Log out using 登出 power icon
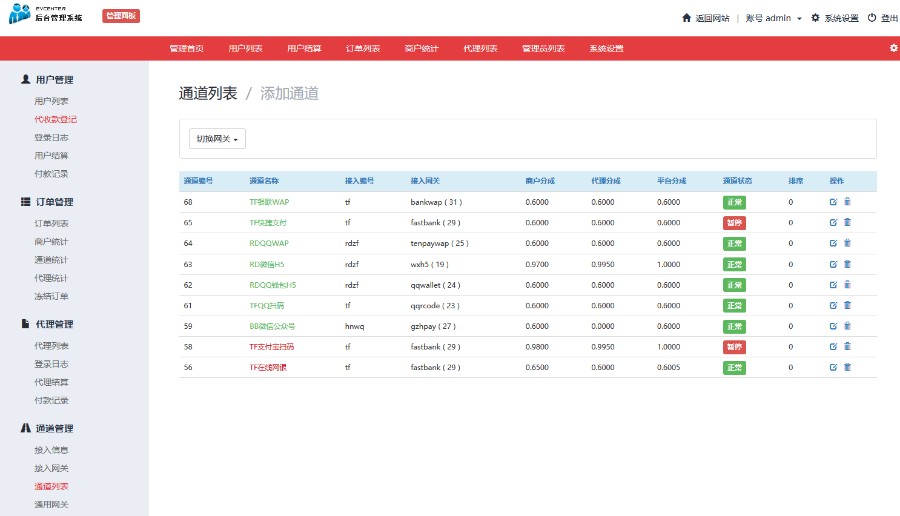 point(883,18)
